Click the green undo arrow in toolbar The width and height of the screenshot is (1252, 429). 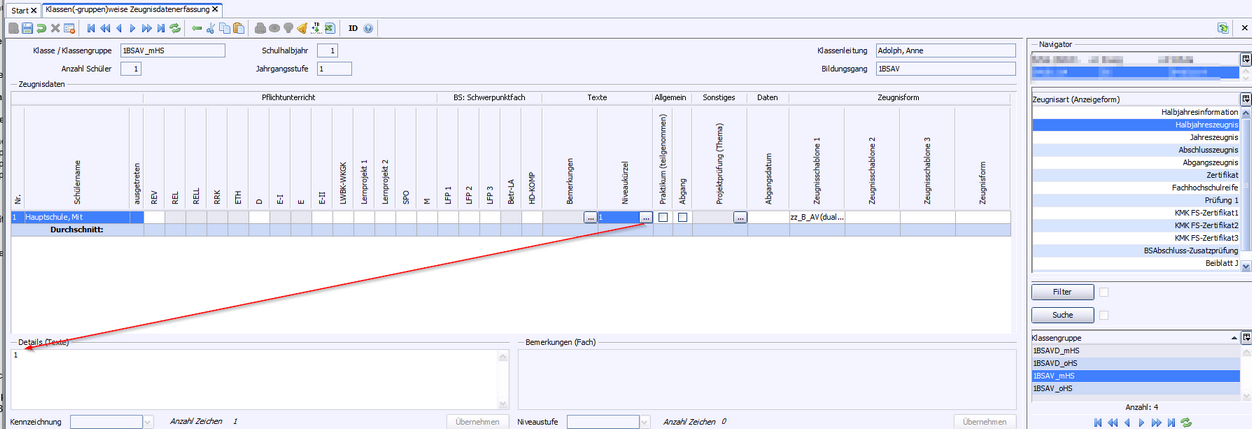click(41, 28)
